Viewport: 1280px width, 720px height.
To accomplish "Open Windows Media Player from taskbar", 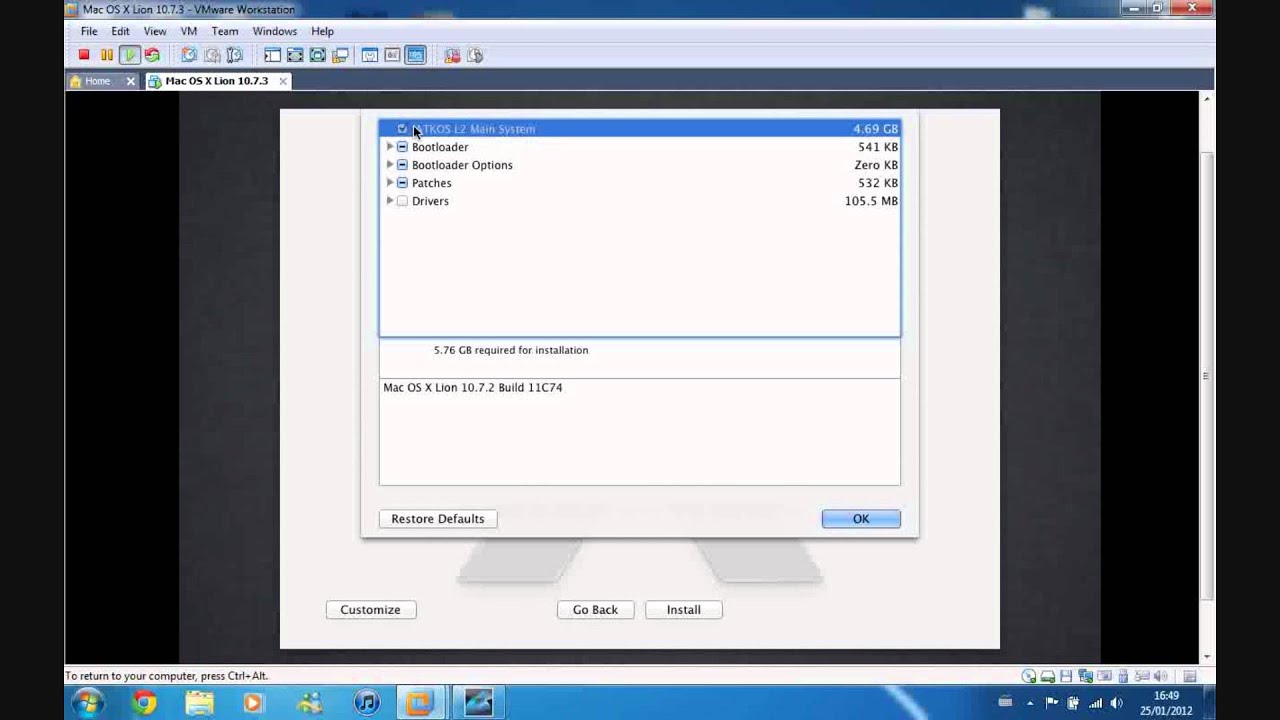I will pyautogui.click(x=253, y=703).
